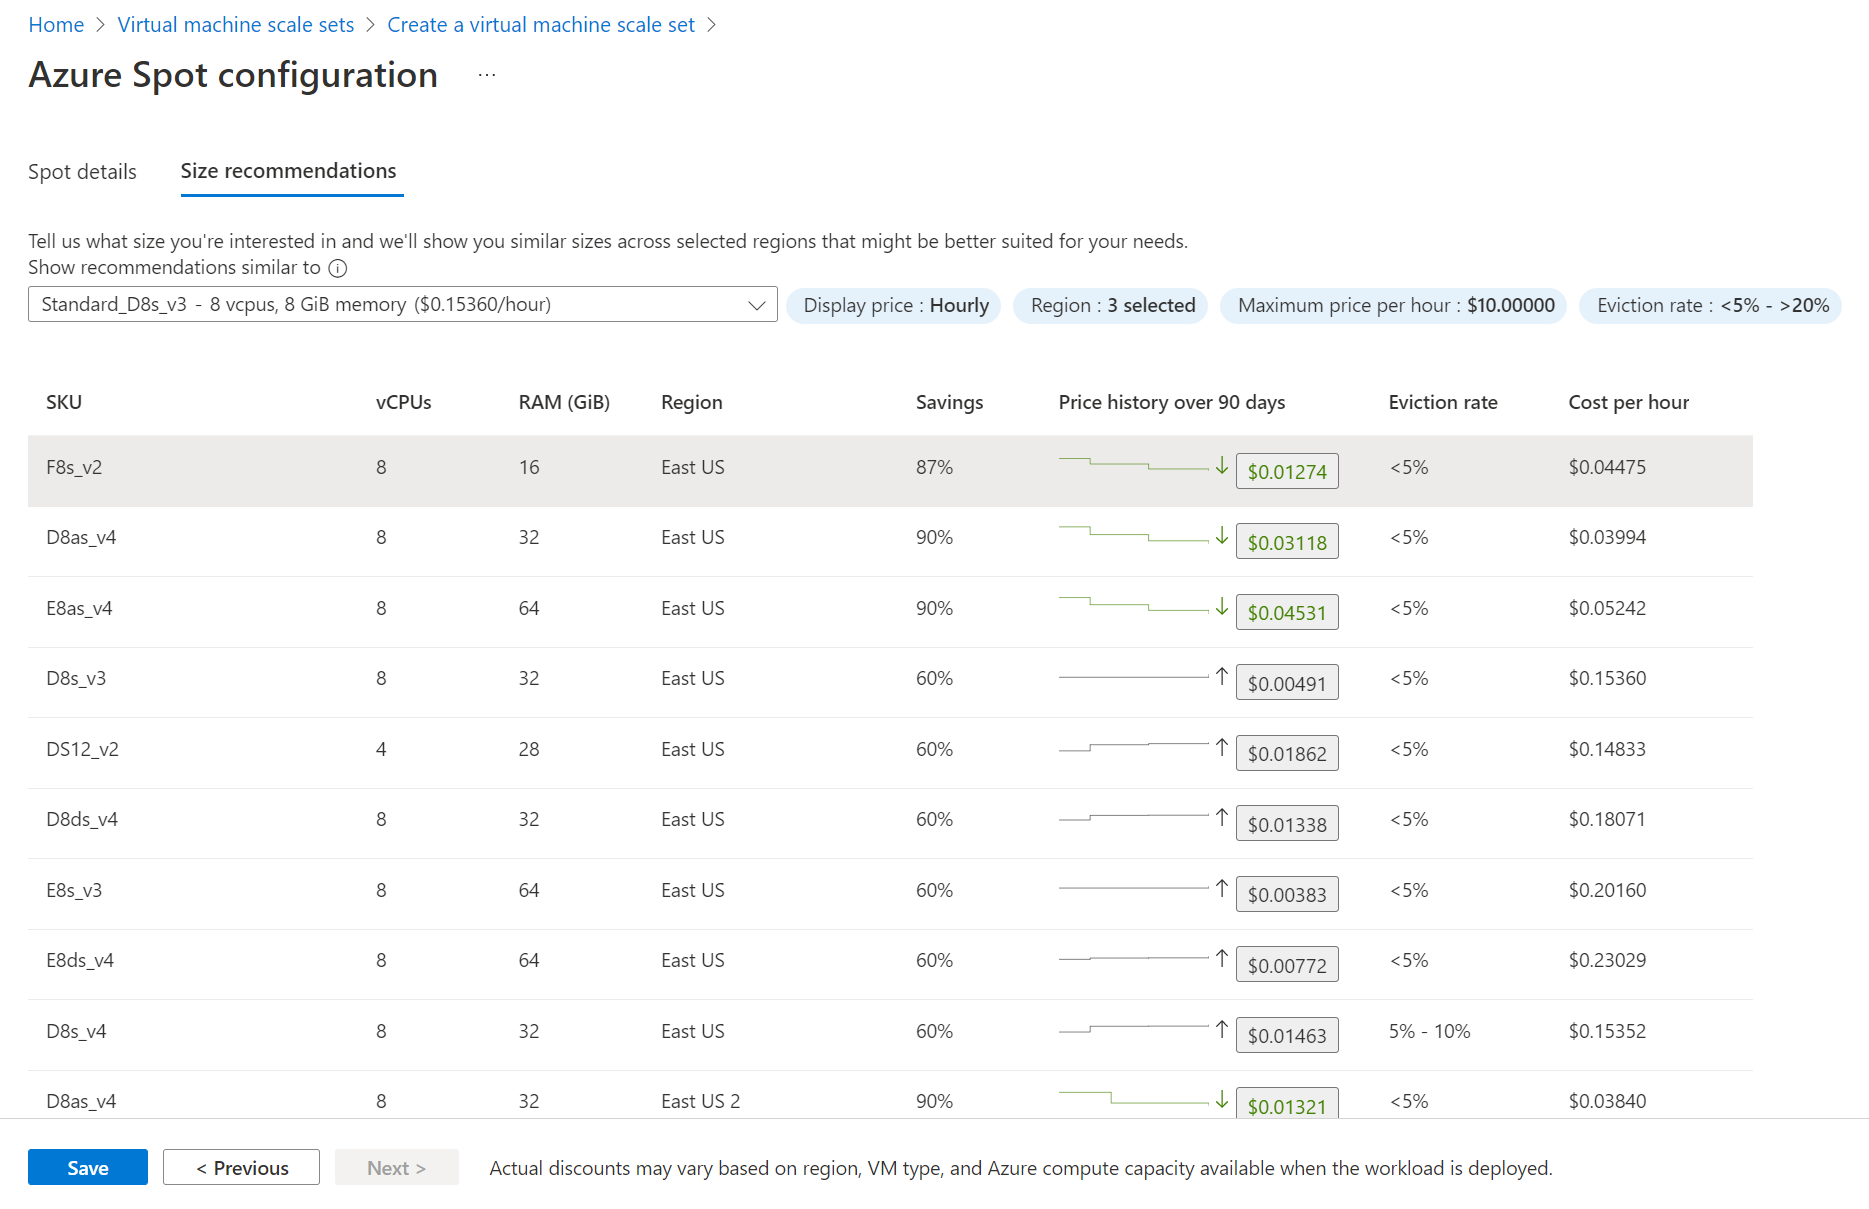Switch to the Spot details tab
Image resolution: width=1869 pixels, height=1209 pixels.
pyautogui.click(x=82, y=172)
